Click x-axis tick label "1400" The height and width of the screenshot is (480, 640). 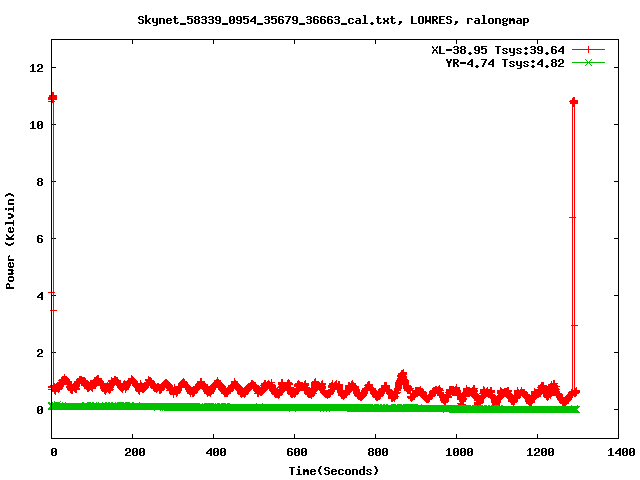[x=621, y=452]
